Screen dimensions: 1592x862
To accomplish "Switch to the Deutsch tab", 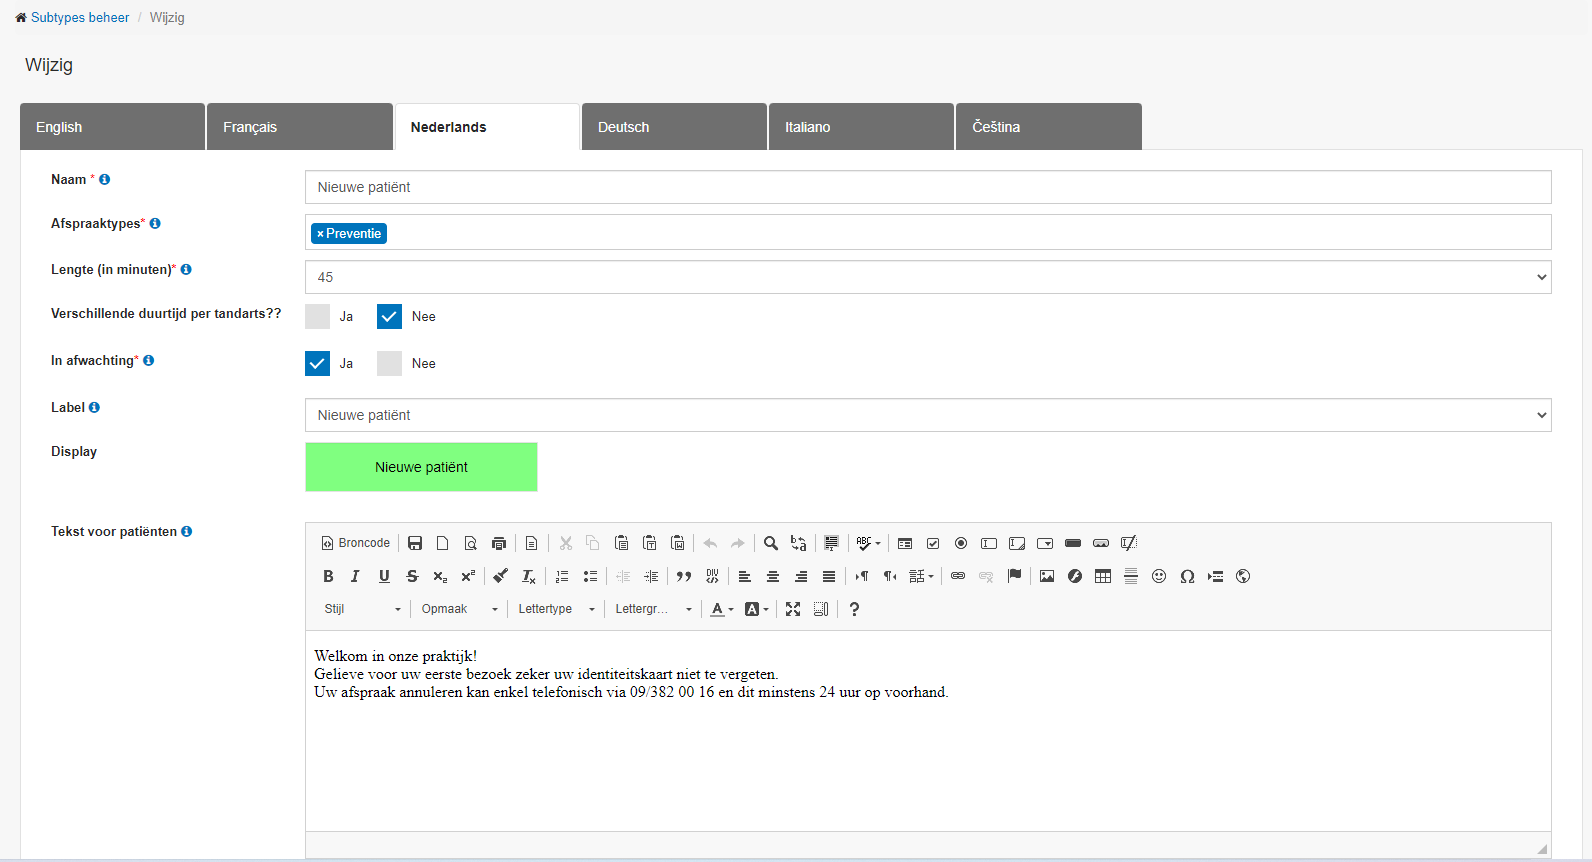I will (x=674, y=127).
